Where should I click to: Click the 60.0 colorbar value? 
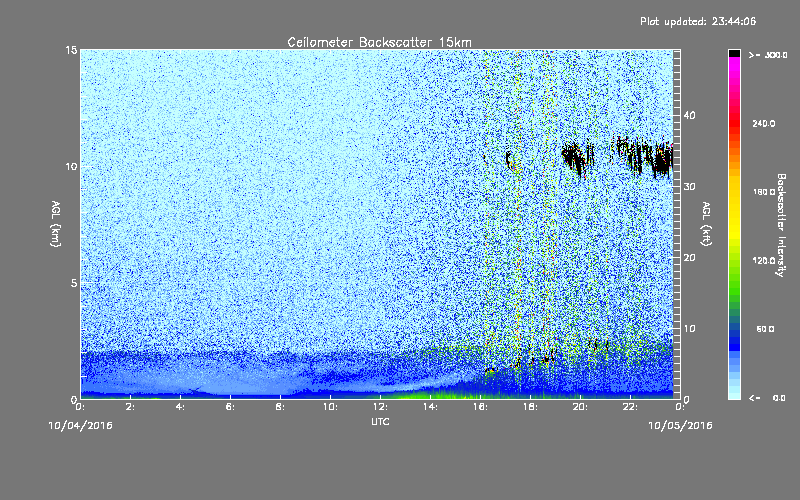click(765, 330)
